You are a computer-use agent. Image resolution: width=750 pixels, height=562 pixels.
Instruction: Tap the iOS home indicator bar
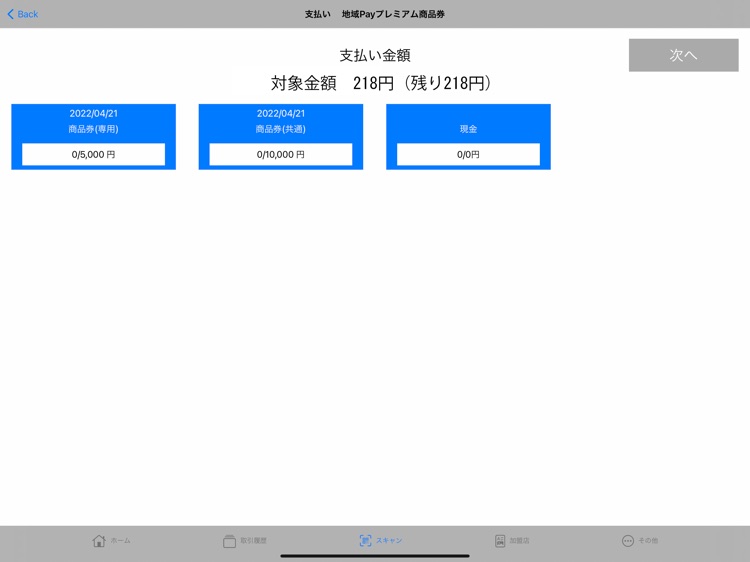(x=375, y=556)
